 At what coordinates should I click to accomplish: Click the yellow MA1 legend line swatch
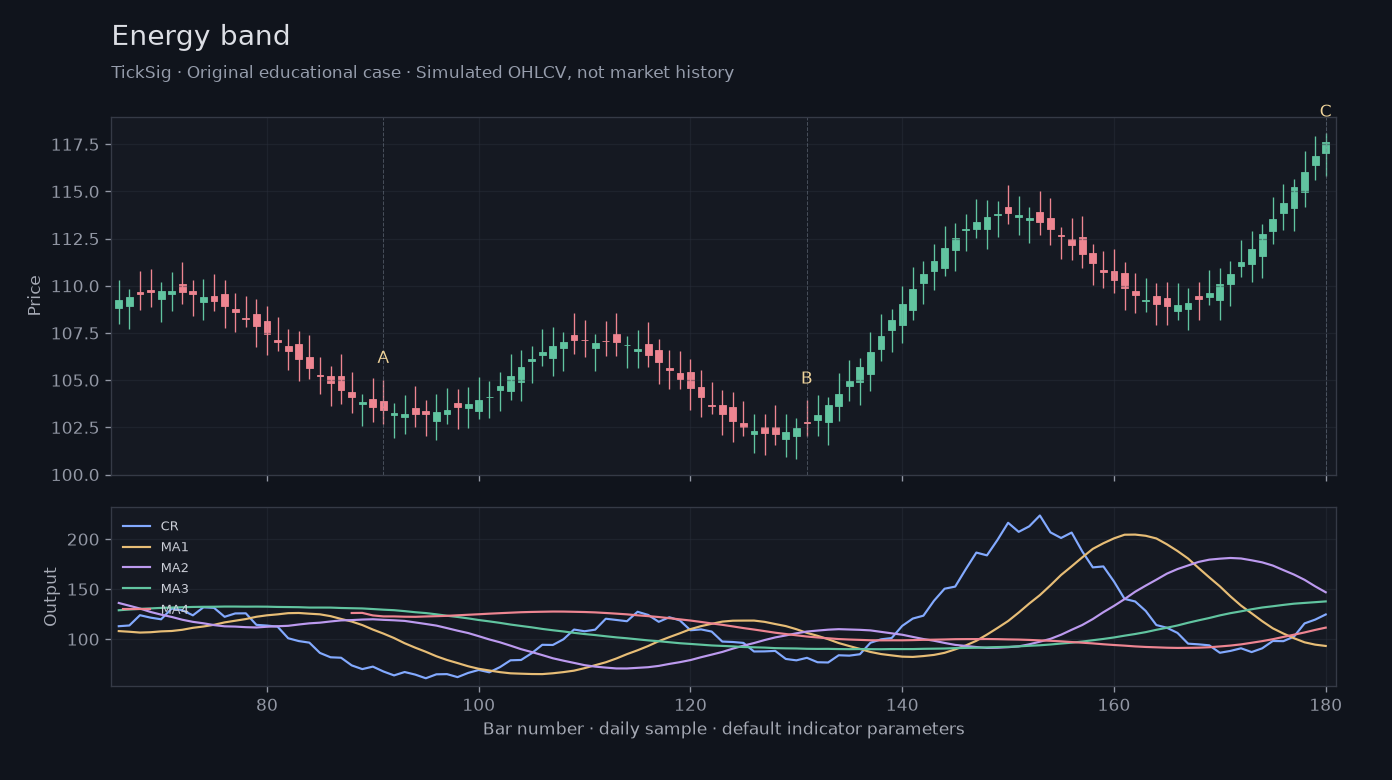136,547
